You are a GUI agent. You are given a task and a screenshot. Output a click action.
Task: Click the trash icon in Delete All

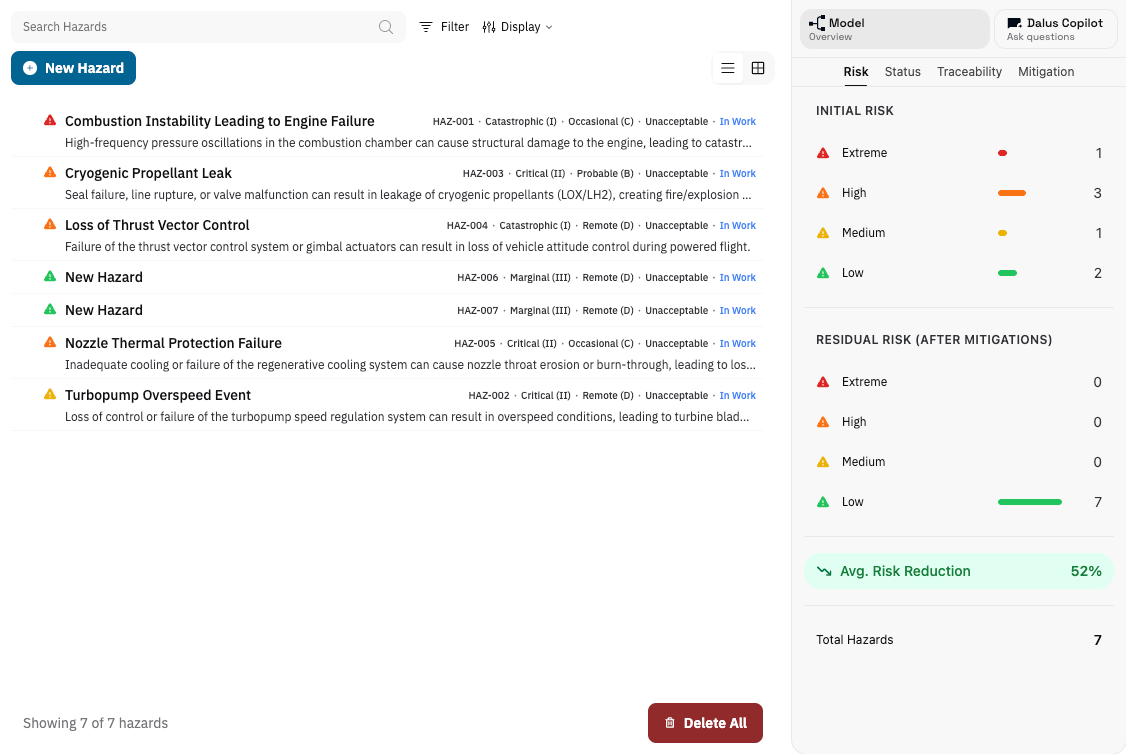(669, 723)
